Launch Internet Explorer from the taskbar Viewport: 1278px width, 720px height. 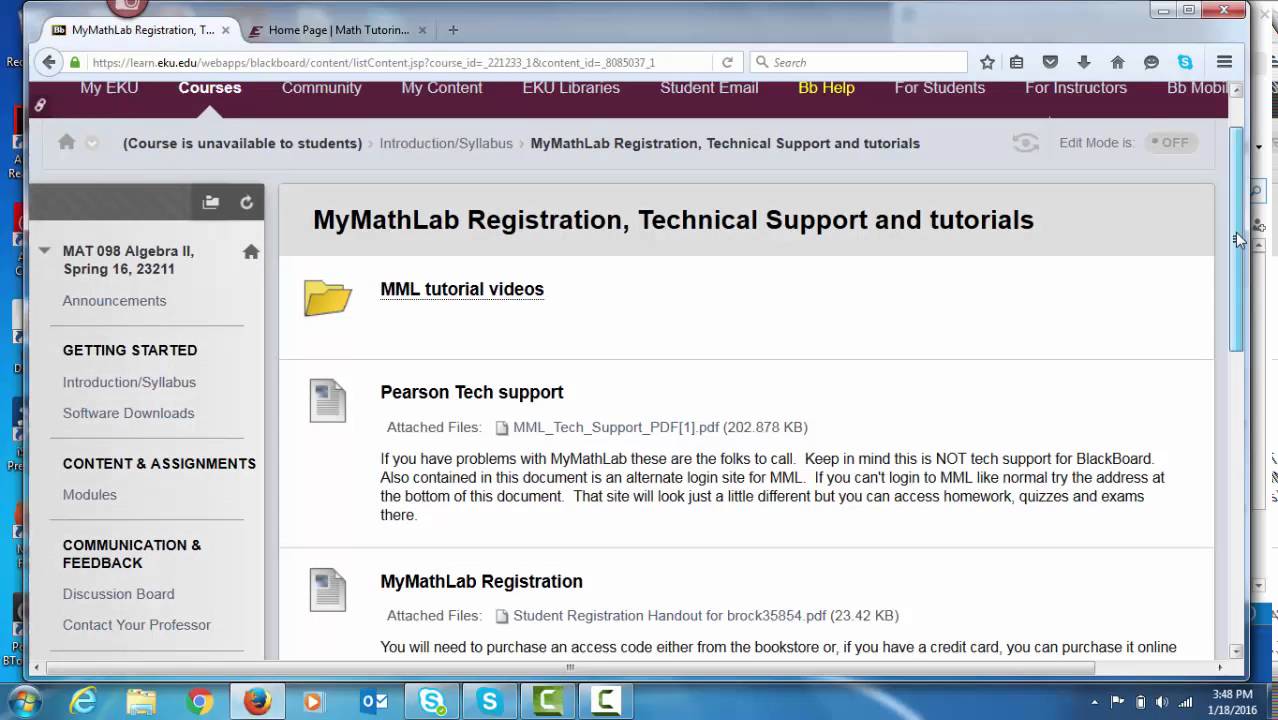click(x=84, y=702)
